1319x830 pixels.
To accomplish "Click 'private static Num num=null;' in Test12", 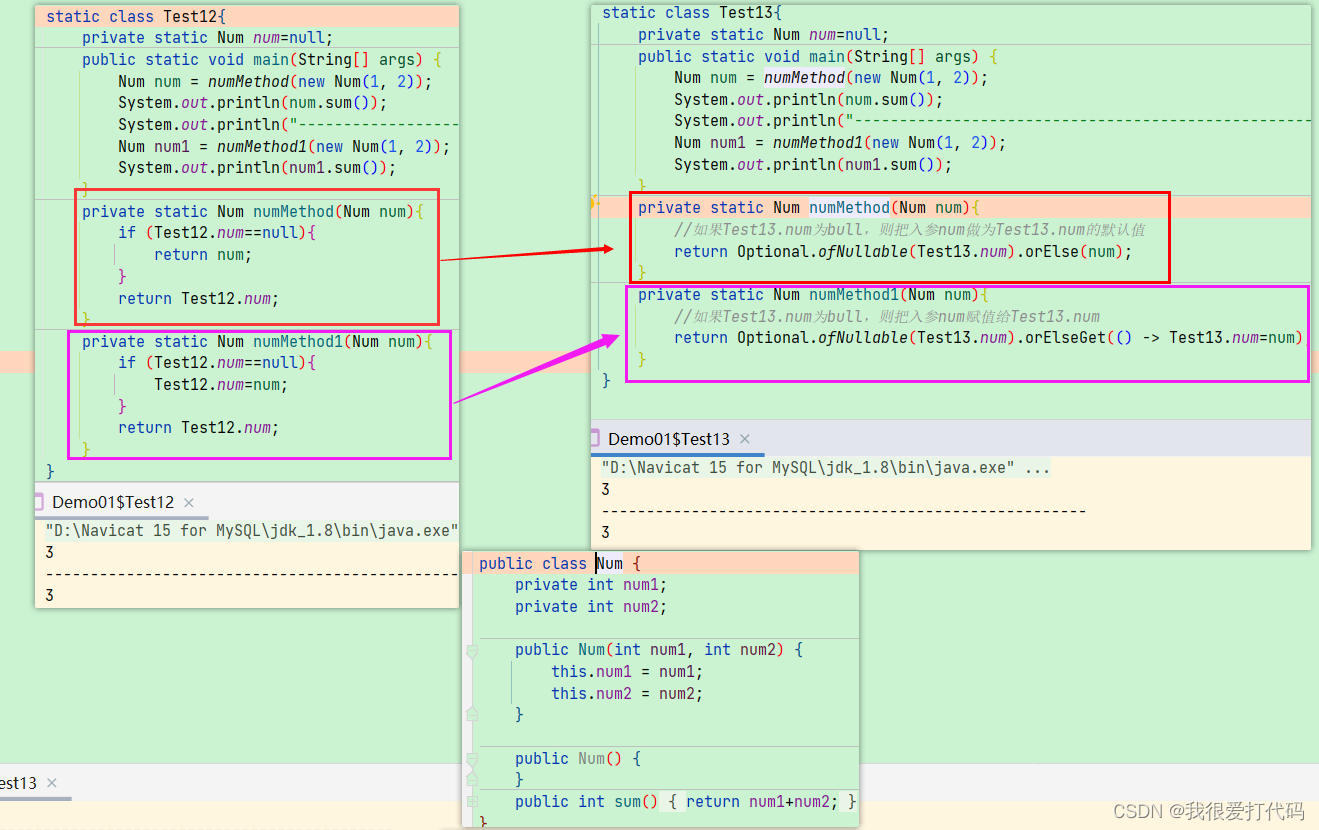I will pos(207,38).
